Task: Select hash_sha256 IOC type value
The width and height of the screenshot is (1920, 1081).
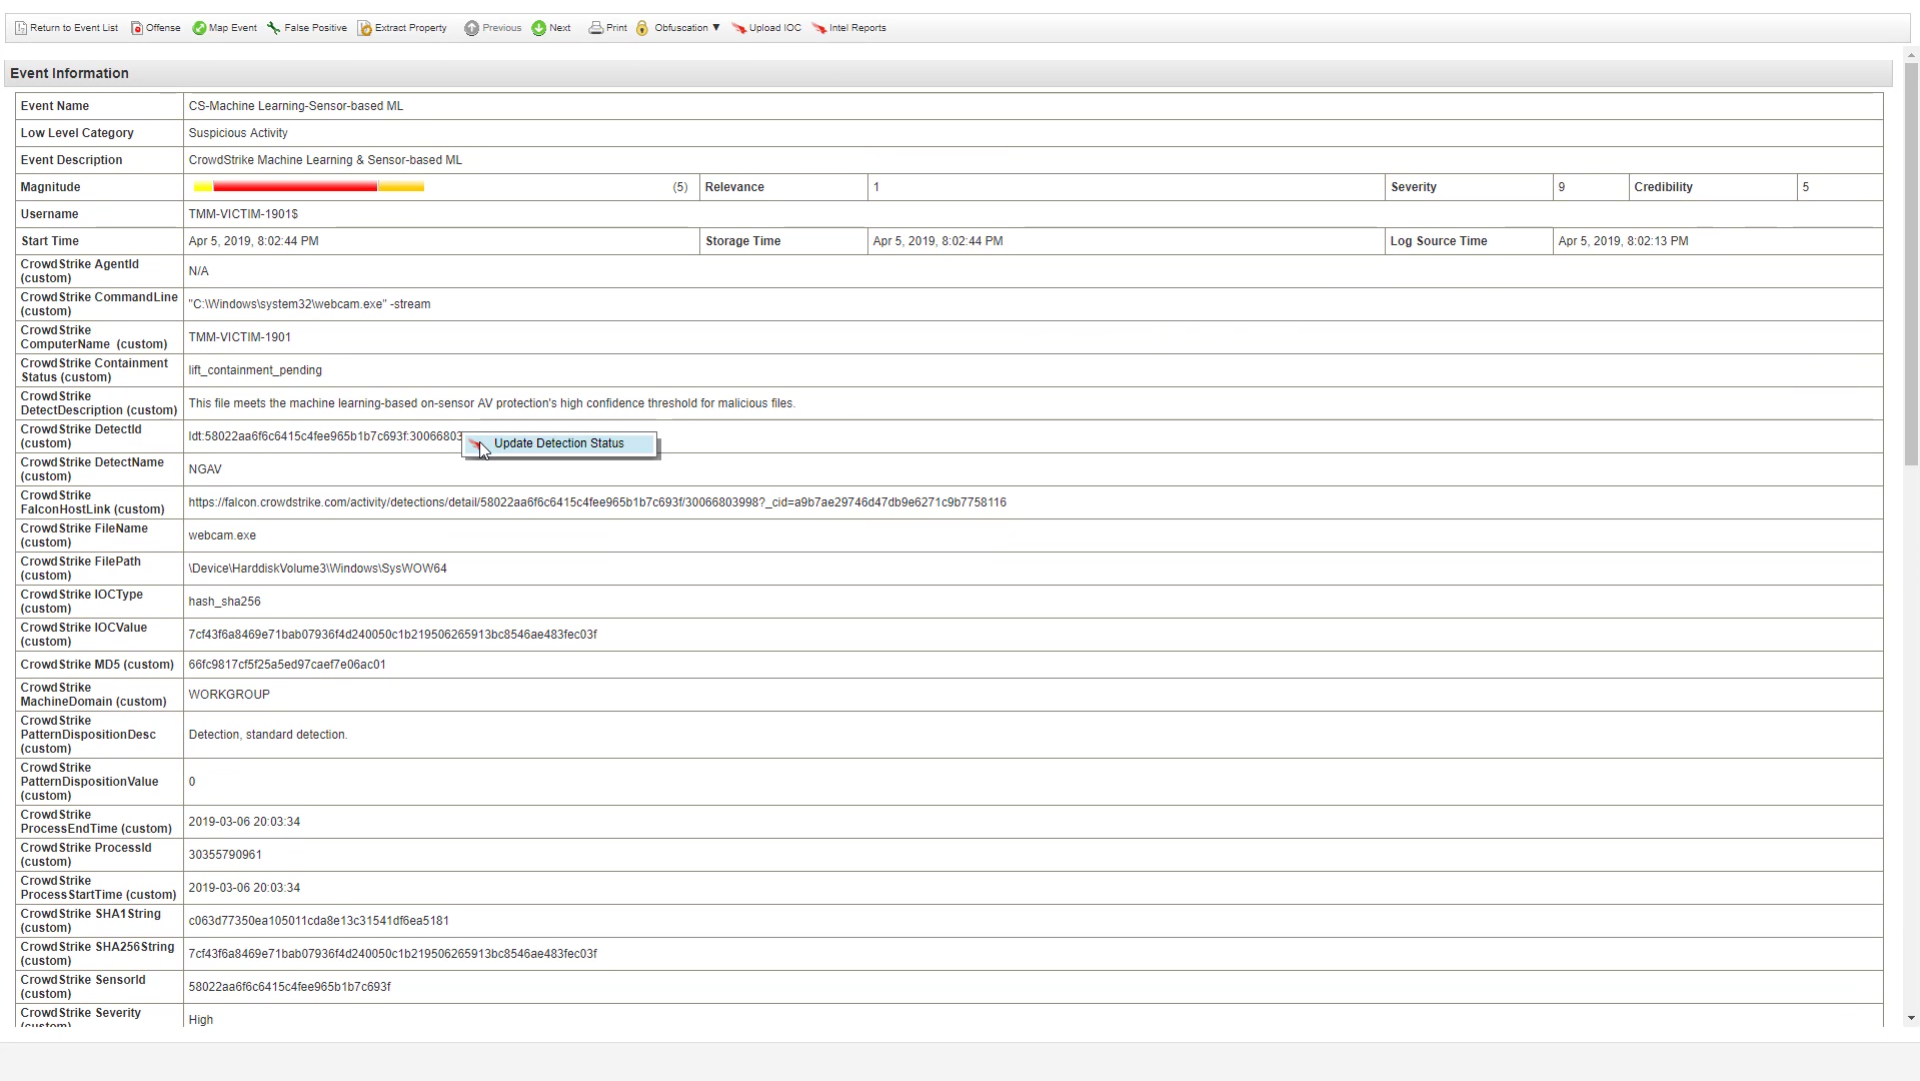Action: pos(224,601)
